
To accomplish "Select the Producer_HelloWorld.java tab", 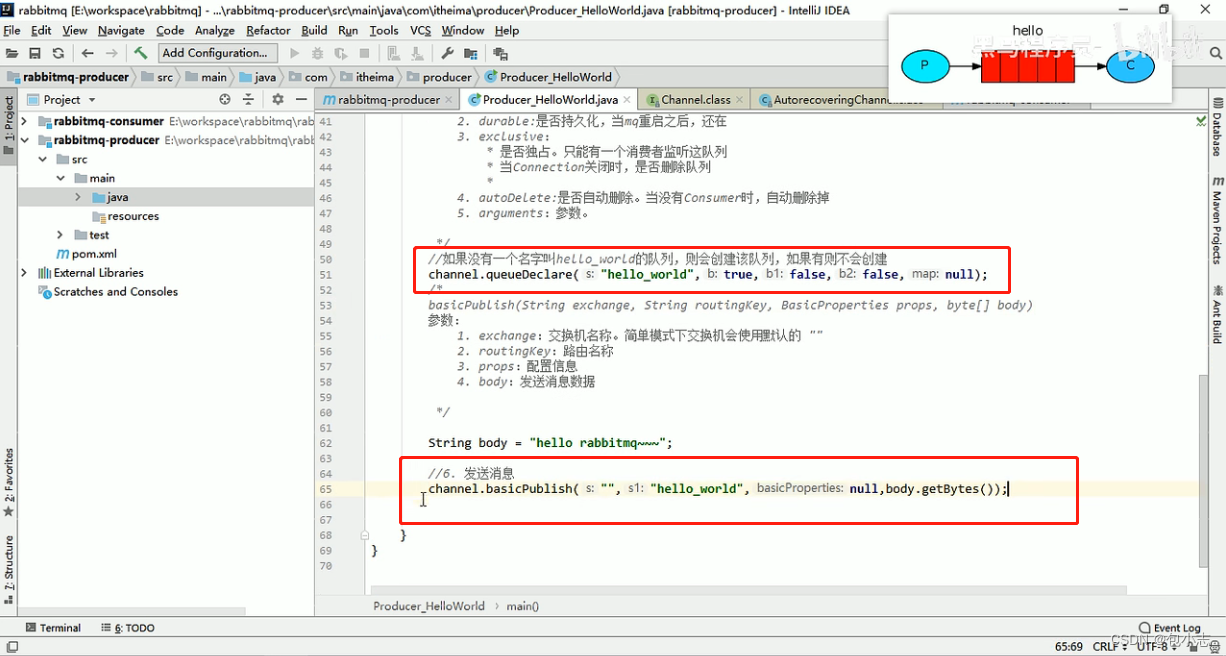I will point(550,100).
